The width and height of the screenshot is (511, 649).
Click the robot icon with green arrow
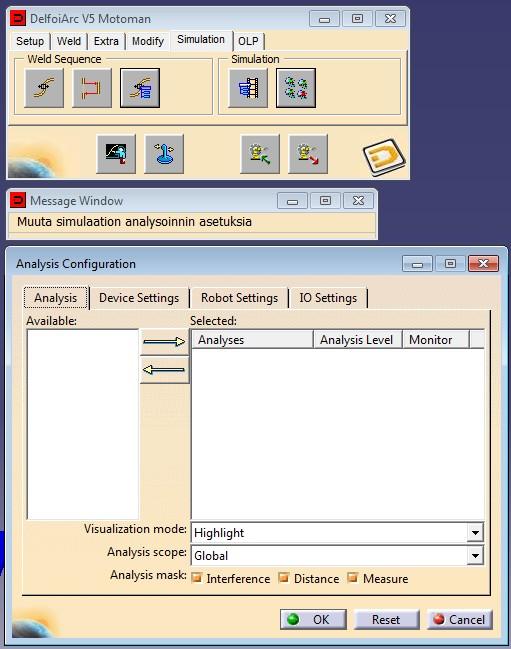260,154
